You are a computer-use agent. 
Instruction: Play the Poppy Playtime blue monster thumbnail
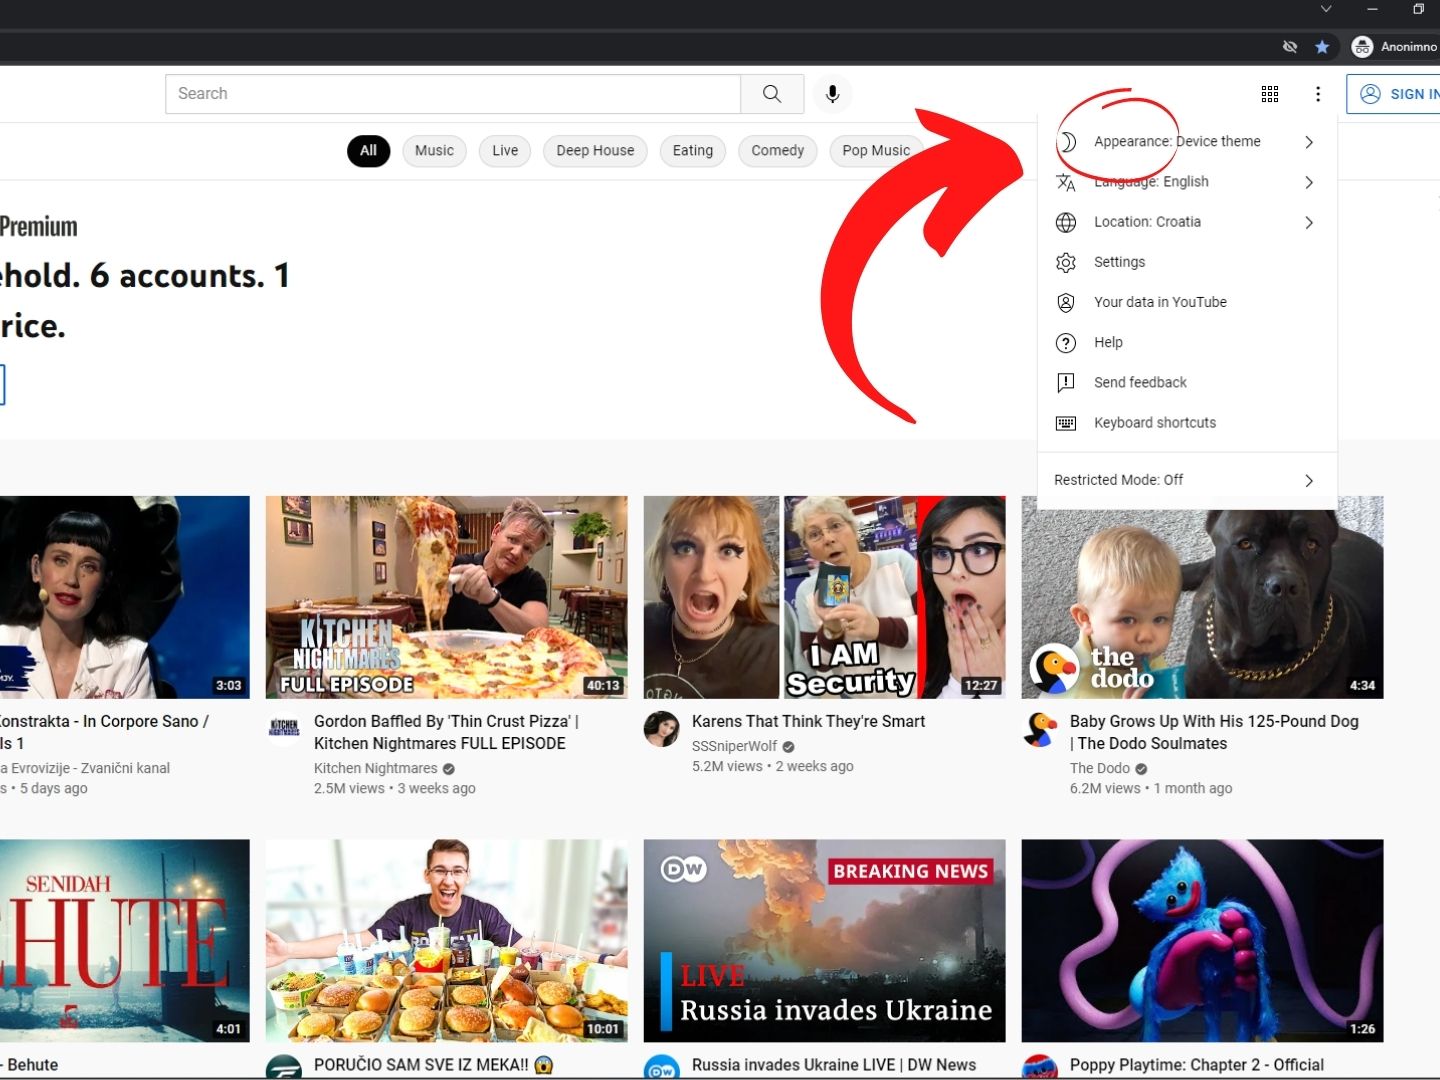[1202, 941]
